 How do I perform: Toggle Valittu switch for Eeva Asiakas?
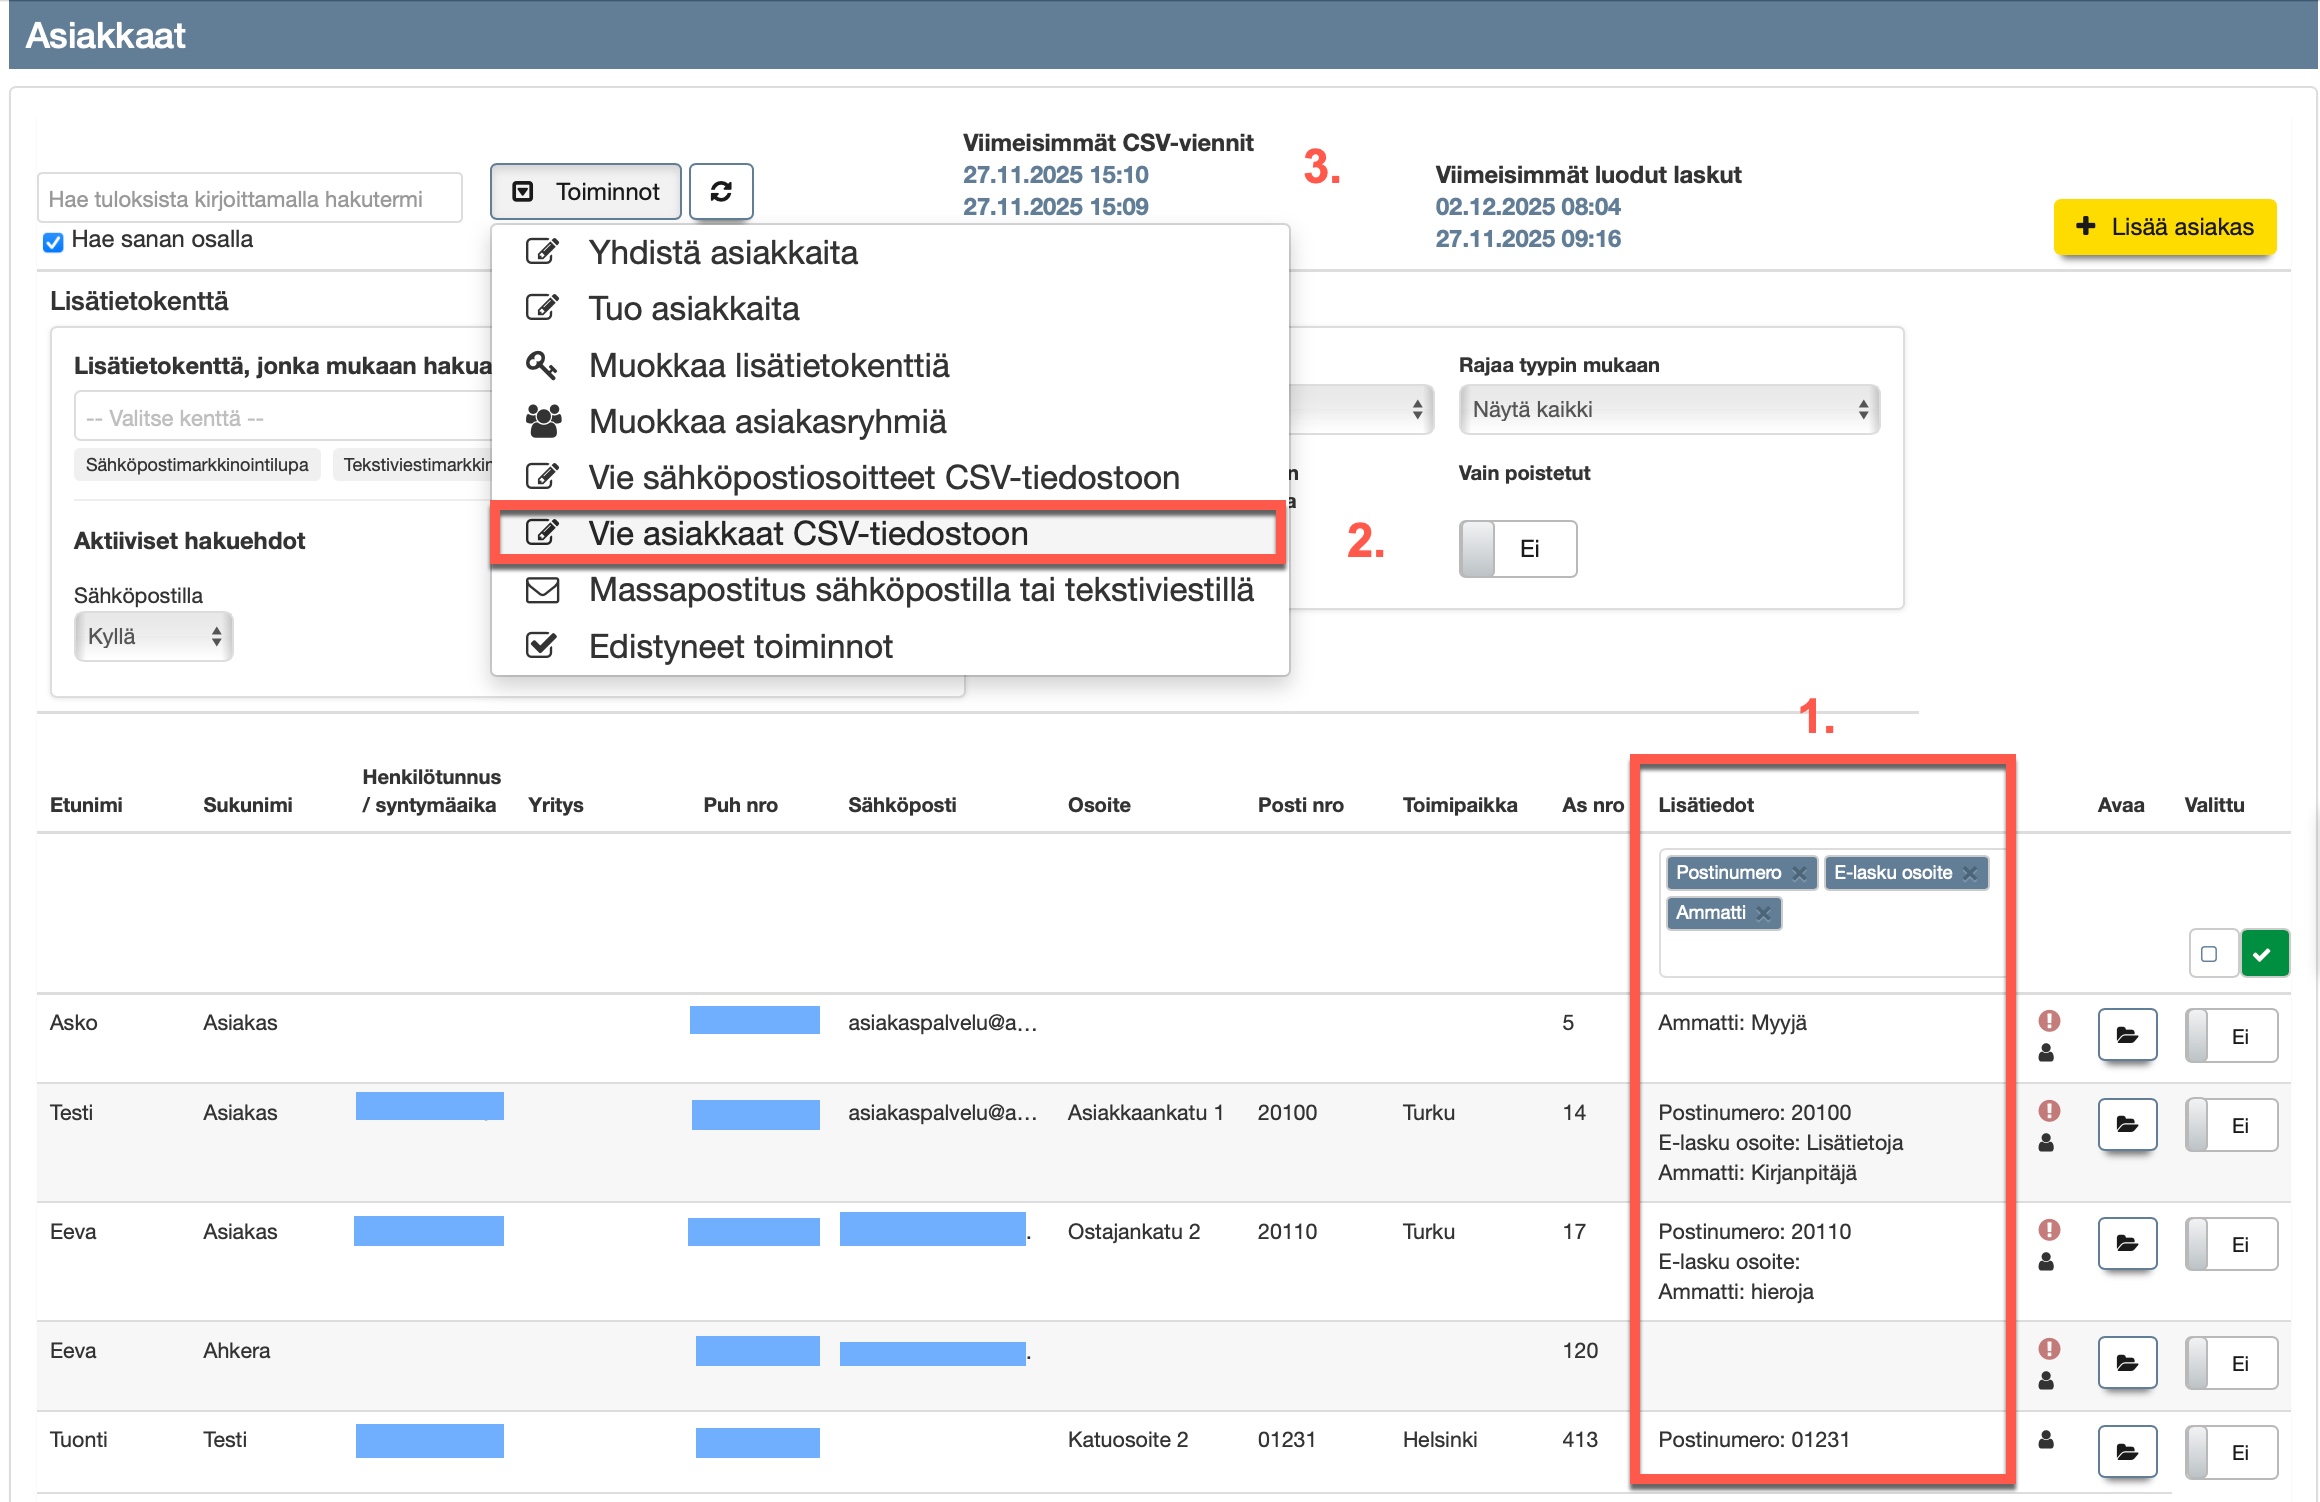2230,1244
